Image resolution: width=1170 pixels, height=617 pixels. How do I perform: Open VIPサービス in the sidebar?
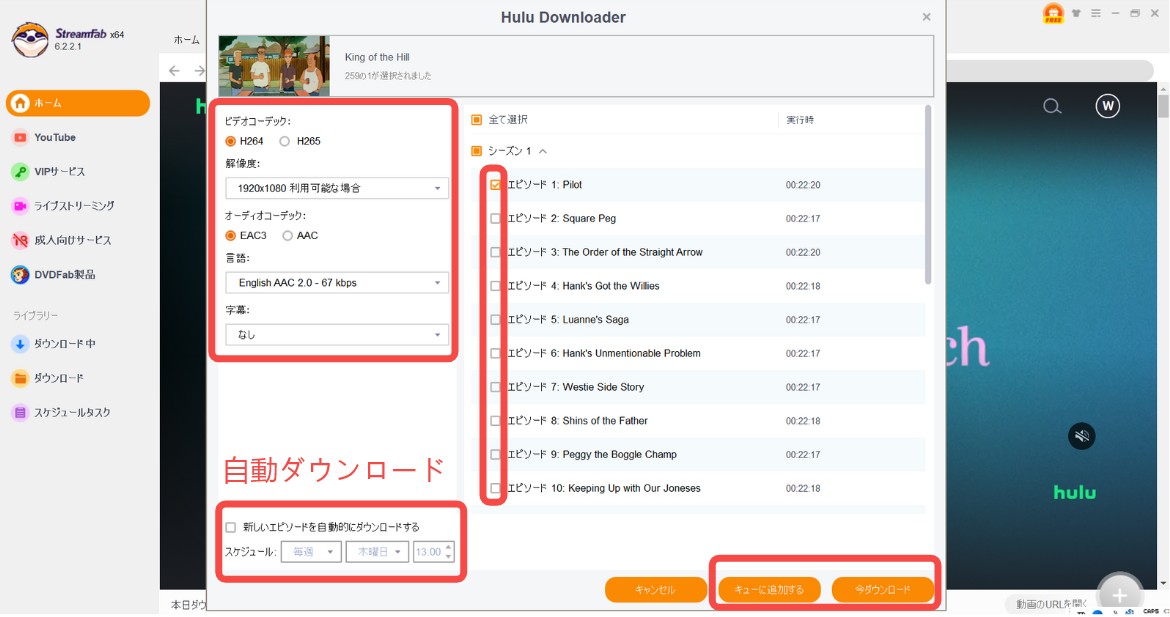pos(58,172)
